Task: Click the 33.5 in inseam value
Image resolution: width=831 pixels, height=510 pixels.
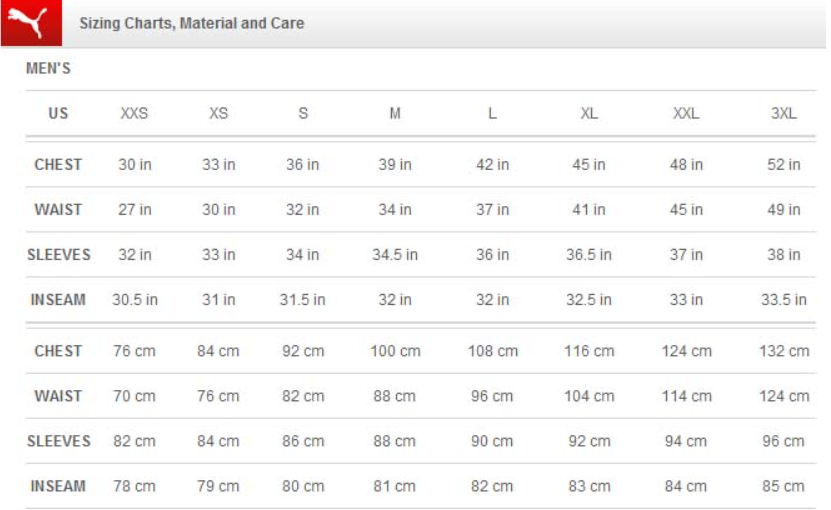Action: pyautogui.click(x=784, y=300)
